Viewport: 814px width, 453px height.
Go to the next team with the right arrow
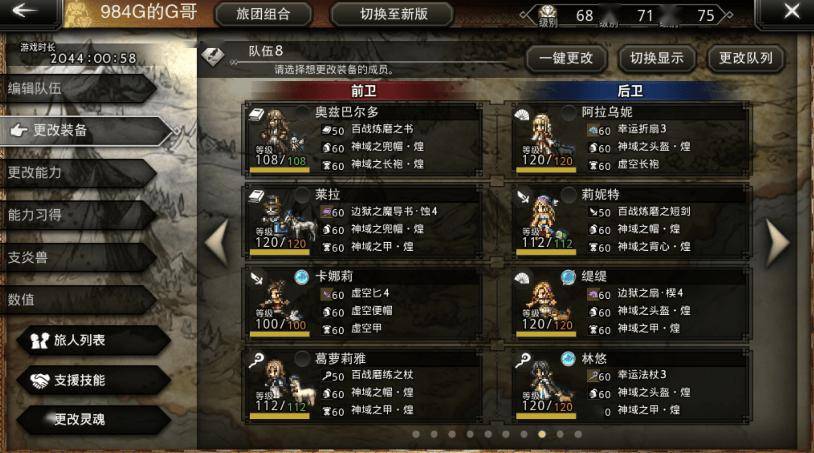coord(778,243)
